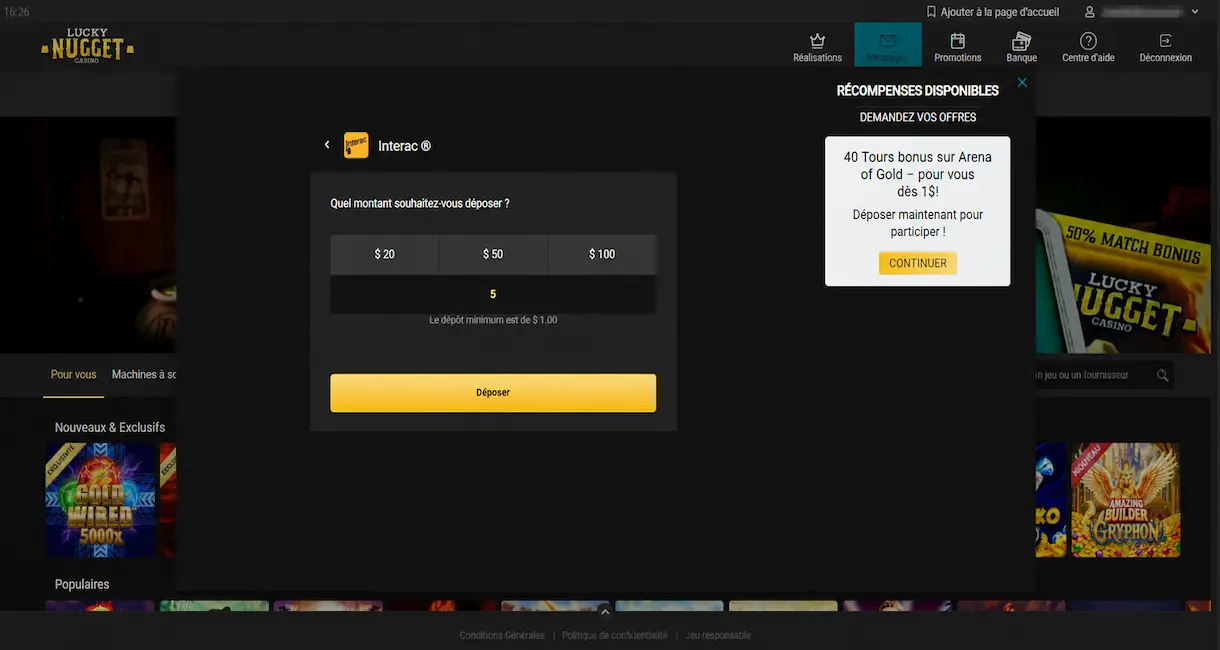
Task: Switch to the Pour vous tab
Action: 74,374
